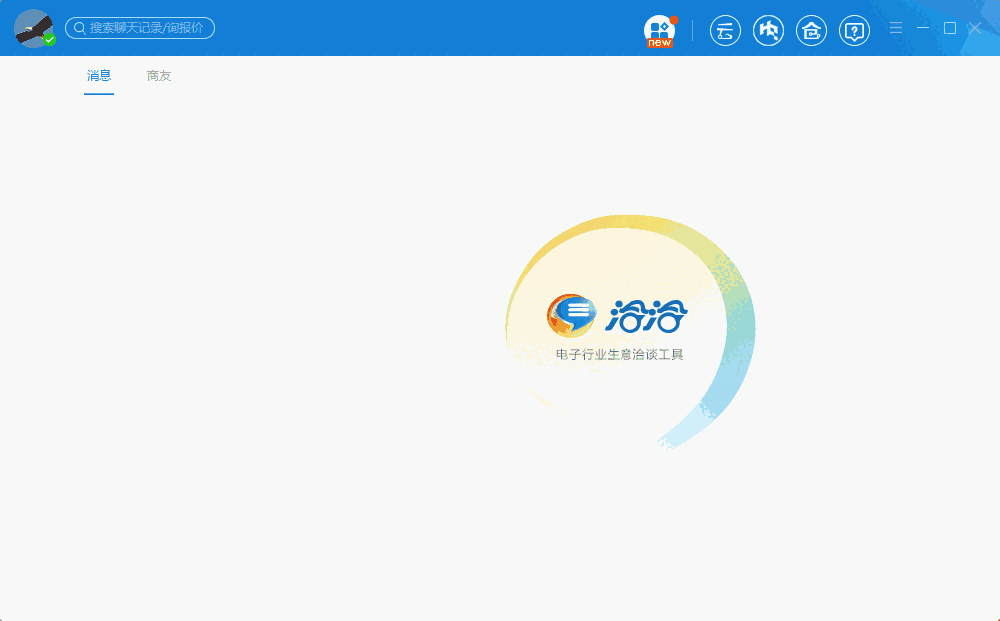Switch to the 消息 tab
The image size is (1000, 621).
point(99,76)
